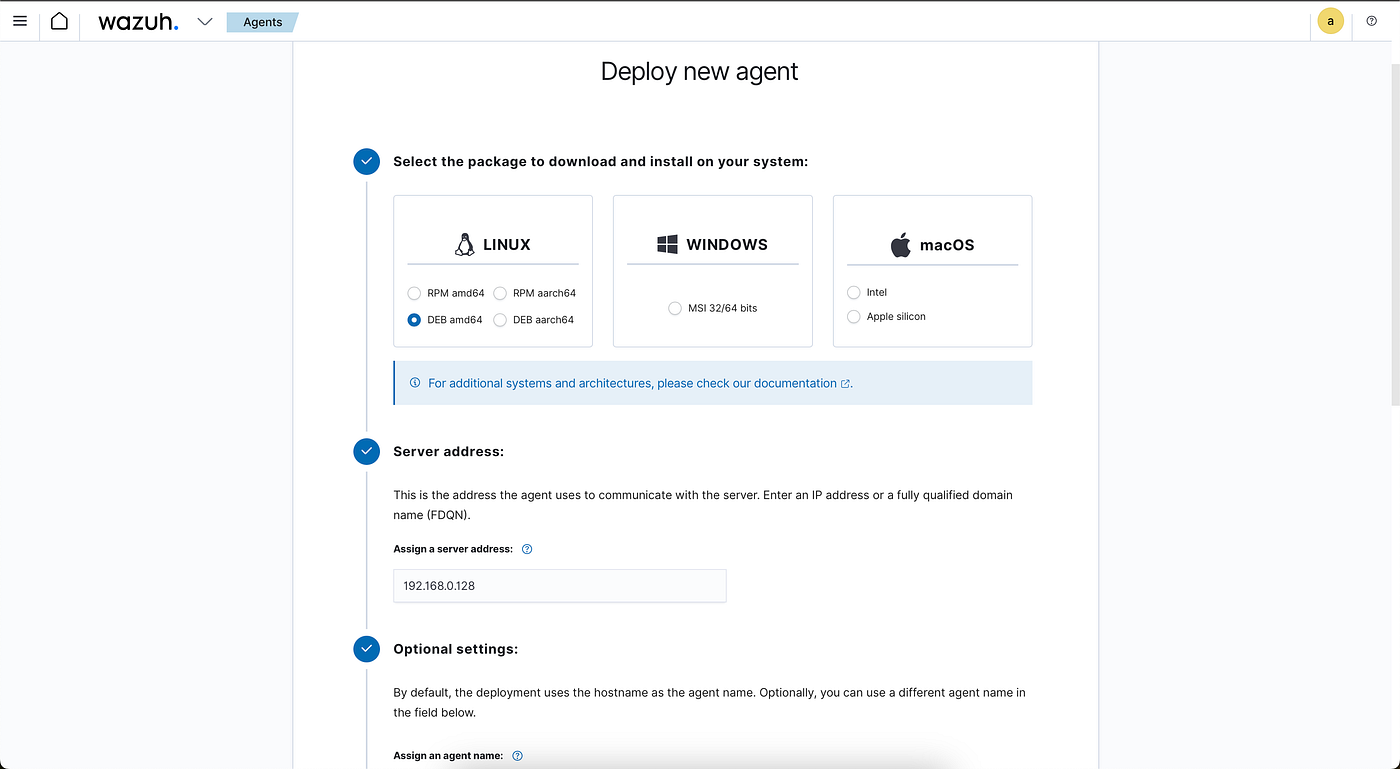Focus the server address input field
This screenshot has width=1400, height=769.
pos(560,586)
